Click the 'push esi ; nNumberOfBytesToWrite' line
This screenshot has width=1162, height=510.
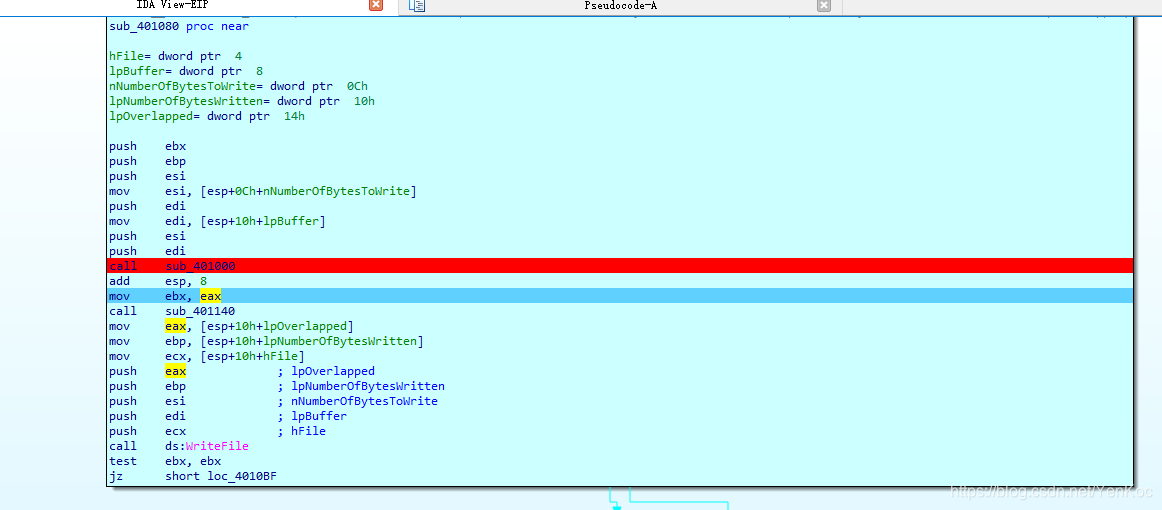[273, 401]
